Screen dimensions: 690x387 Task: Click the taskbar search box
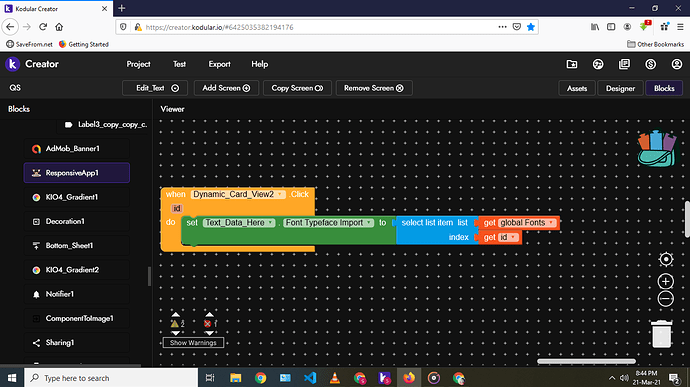(x=111, y=378)
